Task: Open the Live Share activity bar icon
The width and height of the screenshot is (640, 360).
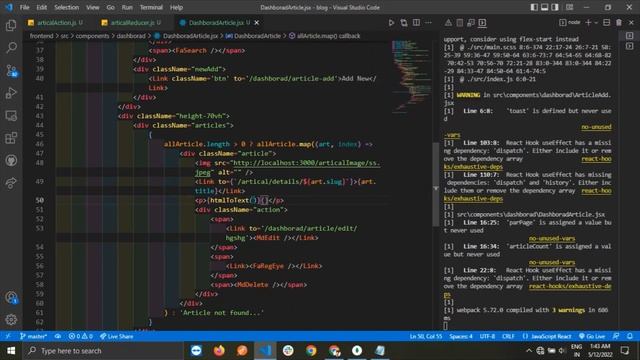Action: [11, 183]
